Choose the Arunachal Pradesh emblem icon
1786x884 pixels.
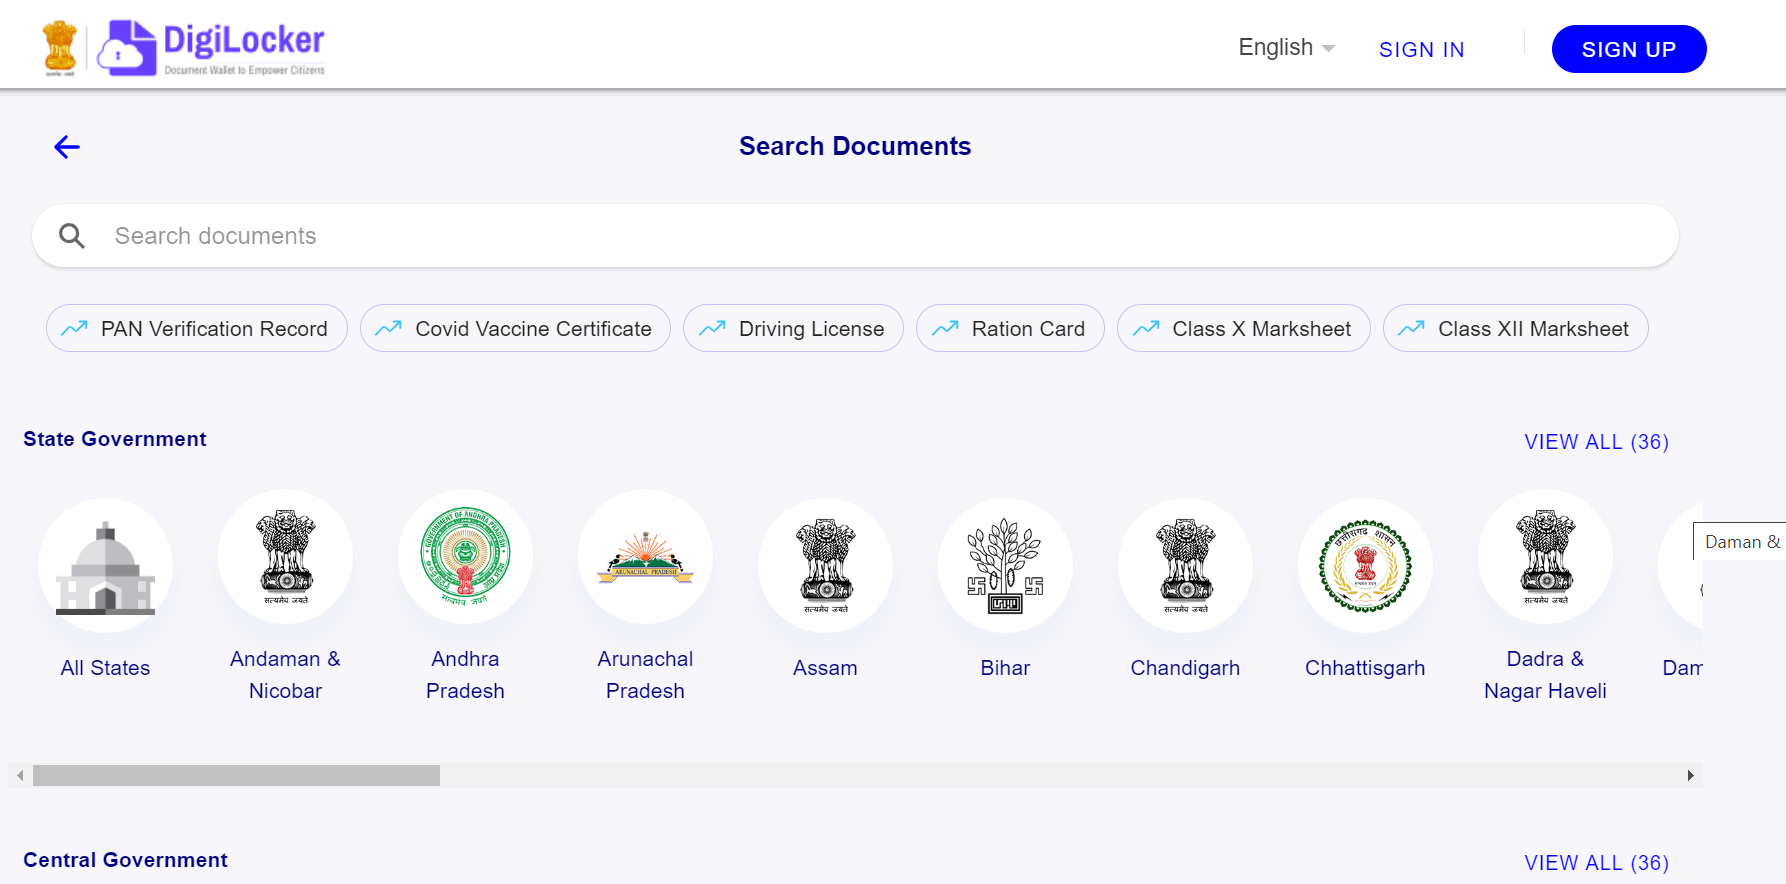coord(645,557)
